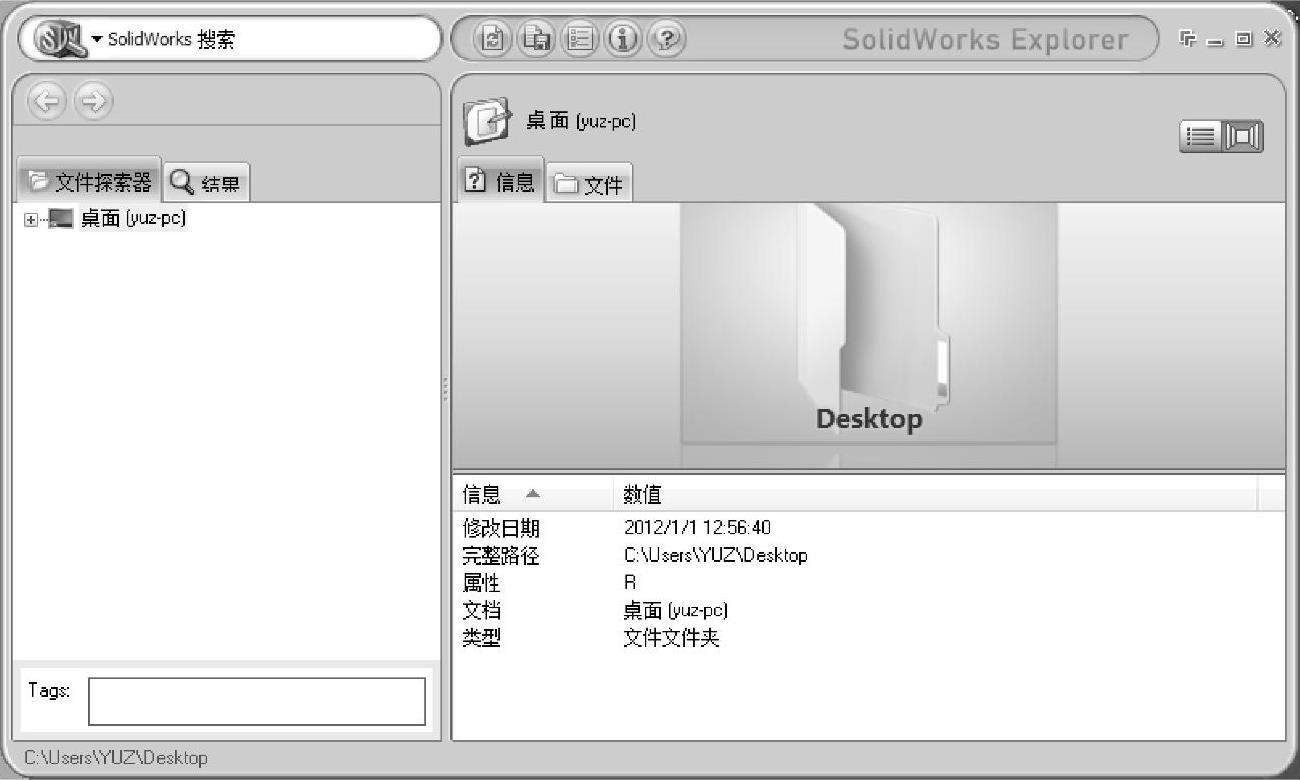The height and width of the screenshot is (780, 1300).
Task: Select the 属性 row label
Action: pyautogui.click(x=481, y=582)
